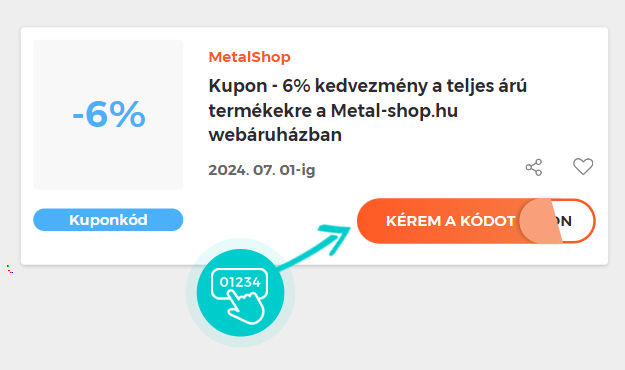Click the word webáruházban in the title
Image resolution: width=625 pixels, height=370 pixels.
pyautogui.click(x=275, y=135)
